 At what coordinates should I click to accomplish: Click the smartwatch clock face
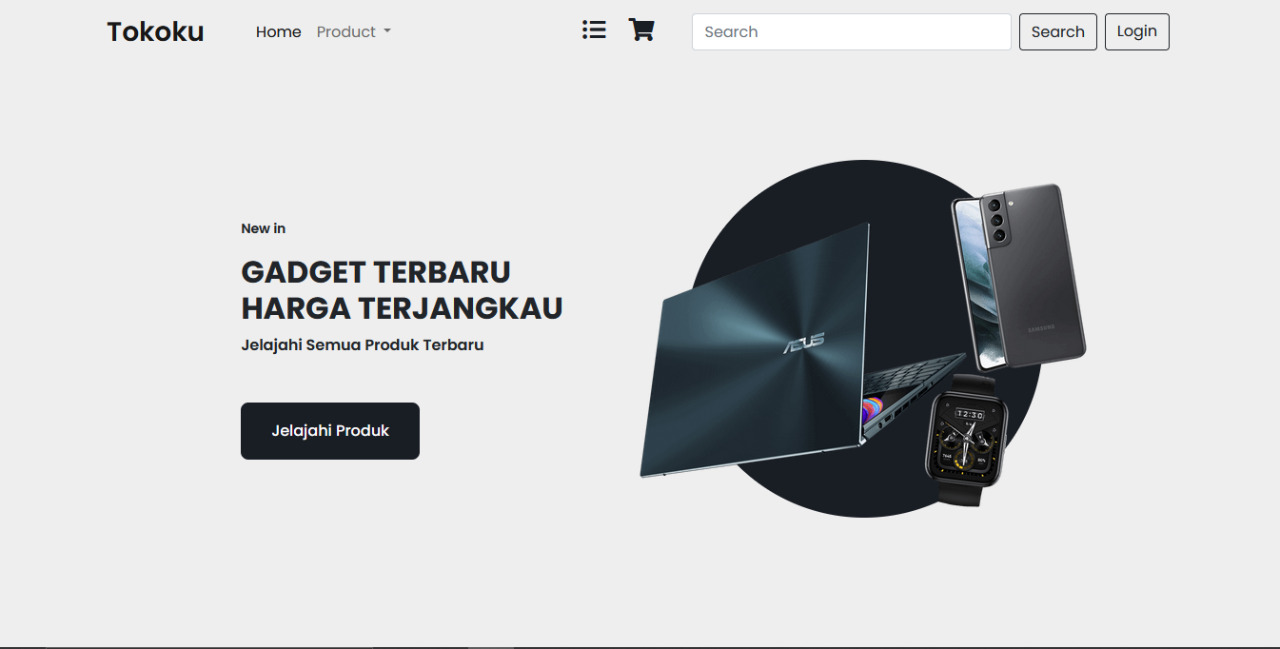point(968,437)
